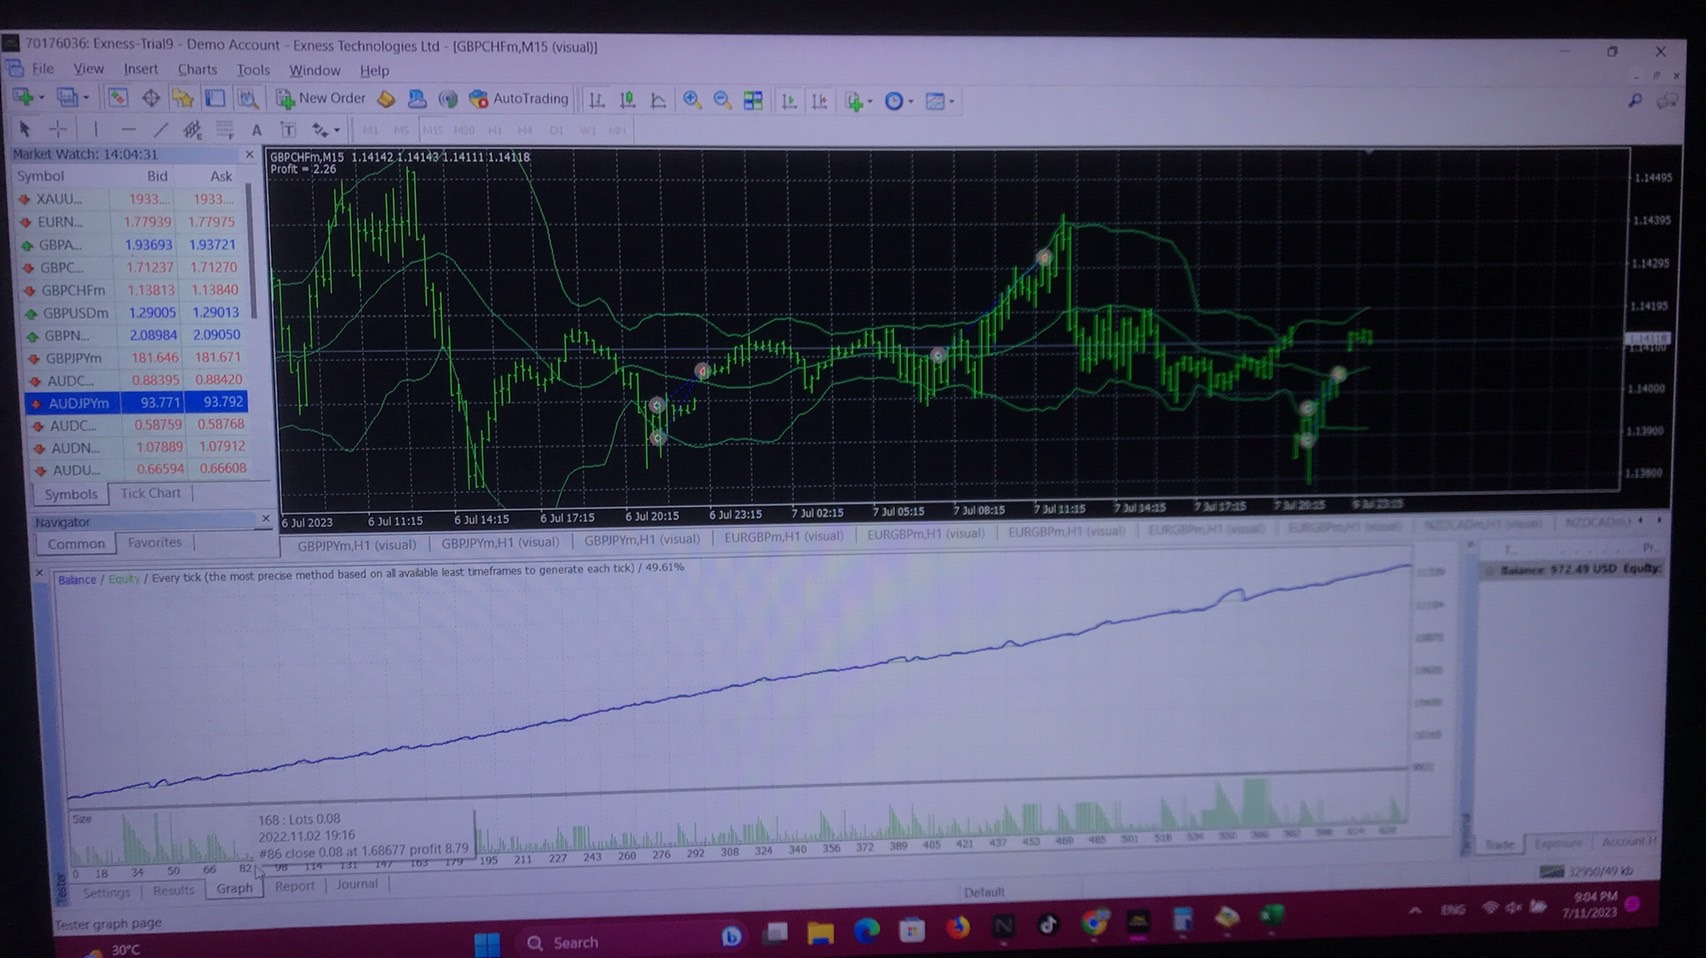Enable the chart auto scroll icon

[789, 101]
